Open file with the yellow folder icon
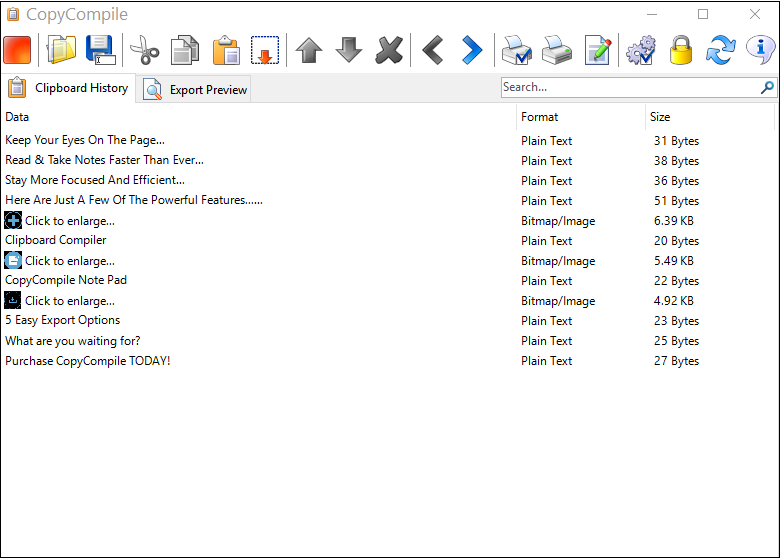The image size is (780, 558). (61, 50)
